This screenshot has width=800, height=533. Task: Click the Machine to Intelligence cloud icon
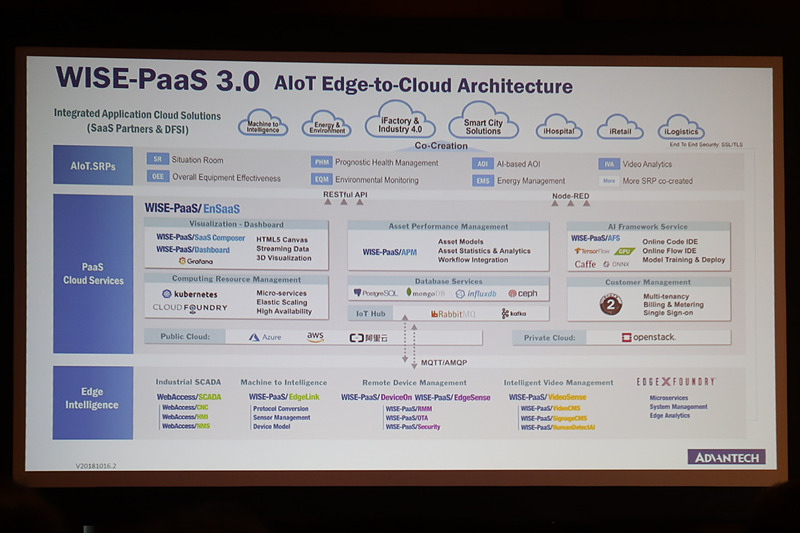[x=263, y=122]
